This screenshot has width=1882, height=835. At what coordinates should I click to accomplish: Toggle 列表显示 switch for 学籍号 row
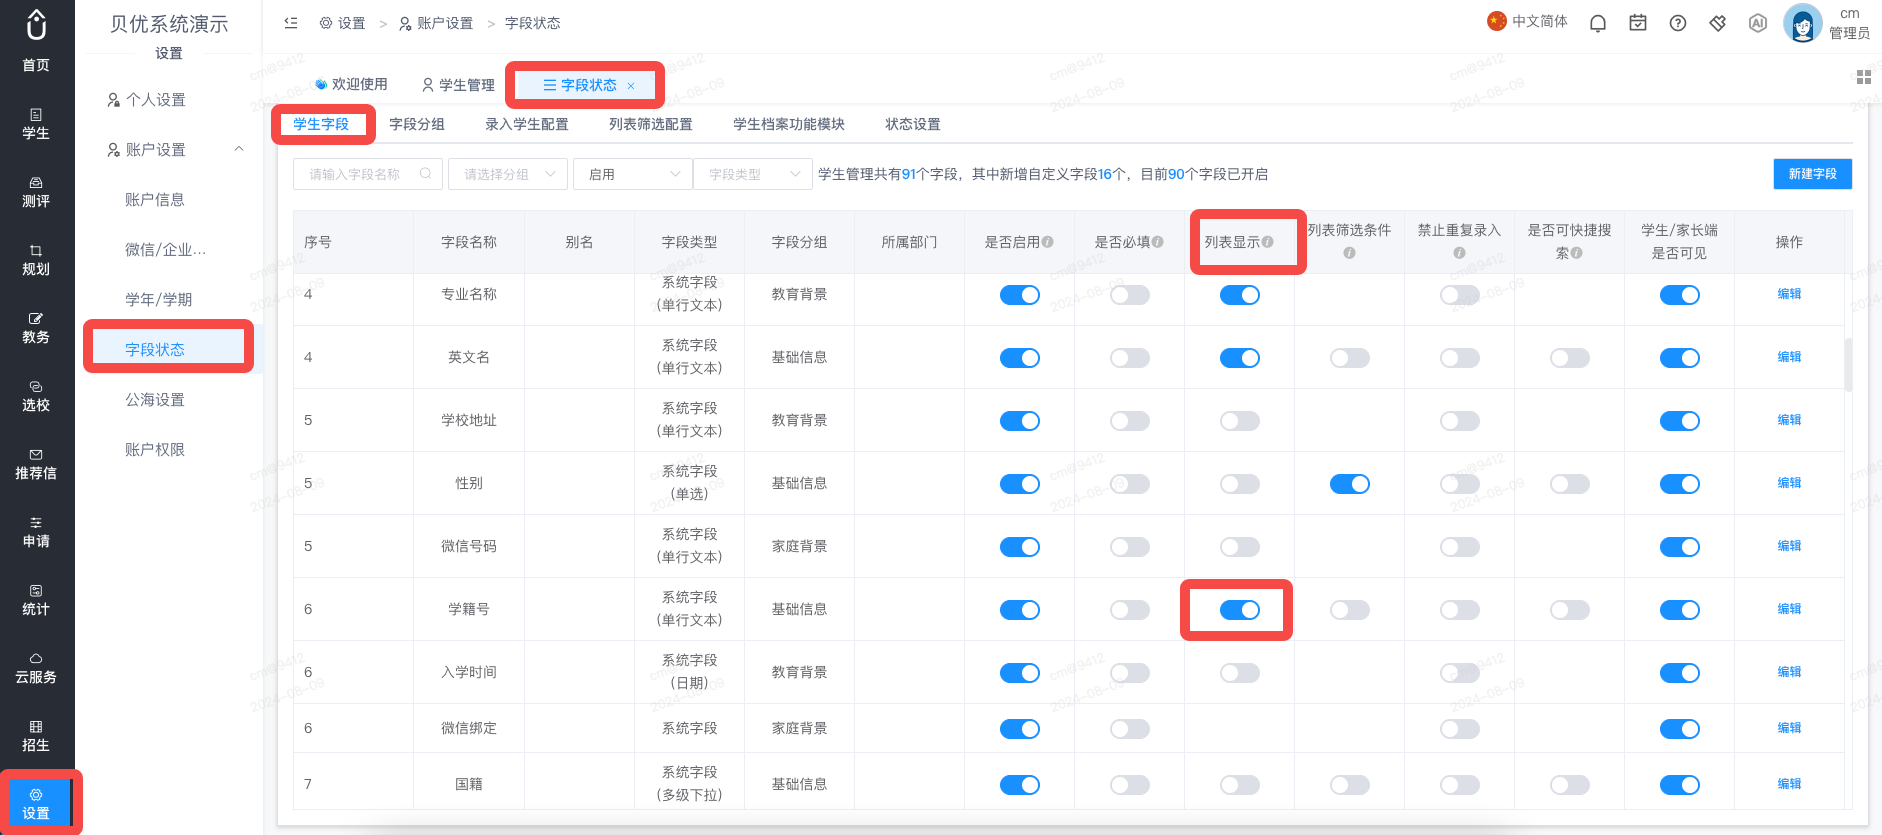(1240, 610)
